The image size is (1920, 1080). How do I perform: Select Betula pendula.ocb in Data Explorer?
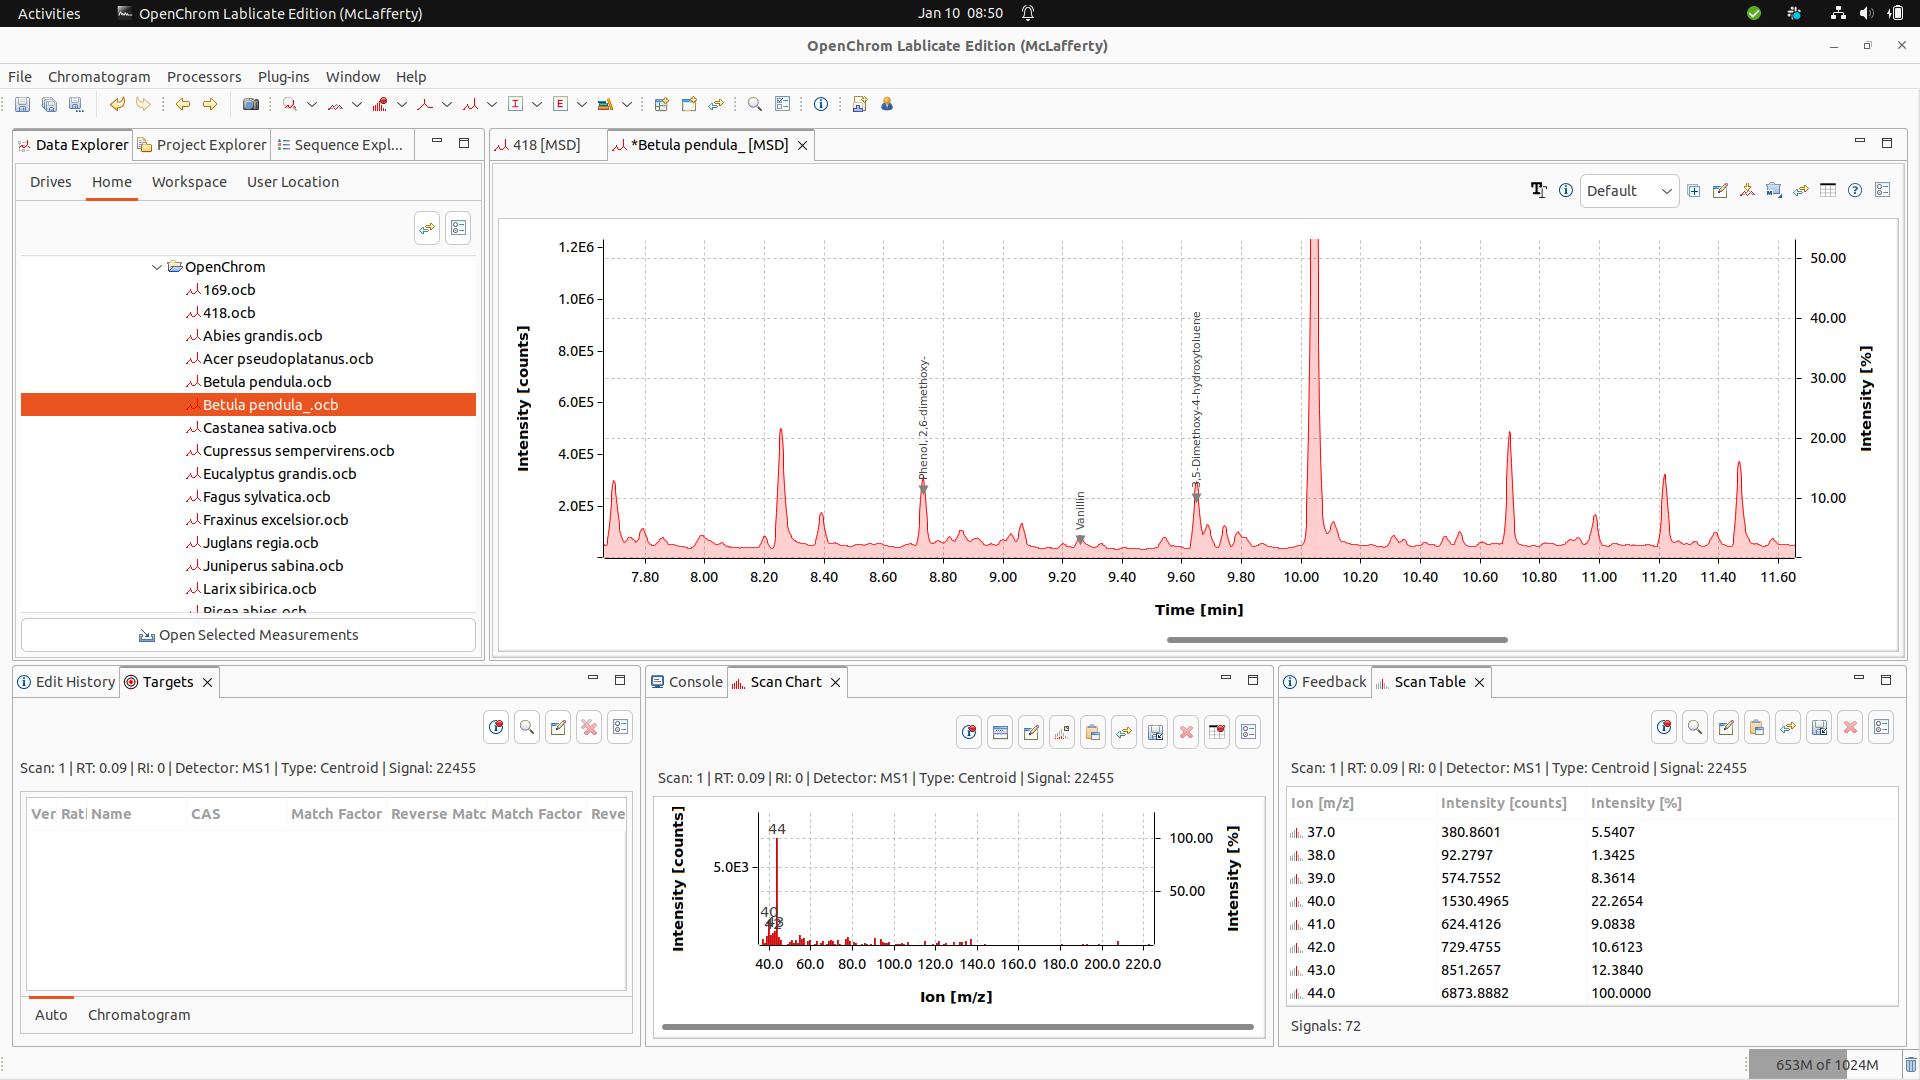266,381
